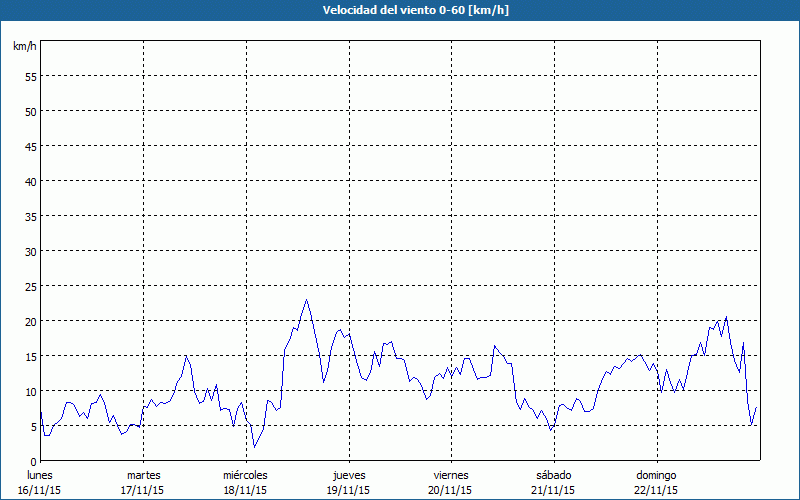
Task: Select the '25' tick label on the y-axis
Action: pyautogui.click(x=30, y=286)
